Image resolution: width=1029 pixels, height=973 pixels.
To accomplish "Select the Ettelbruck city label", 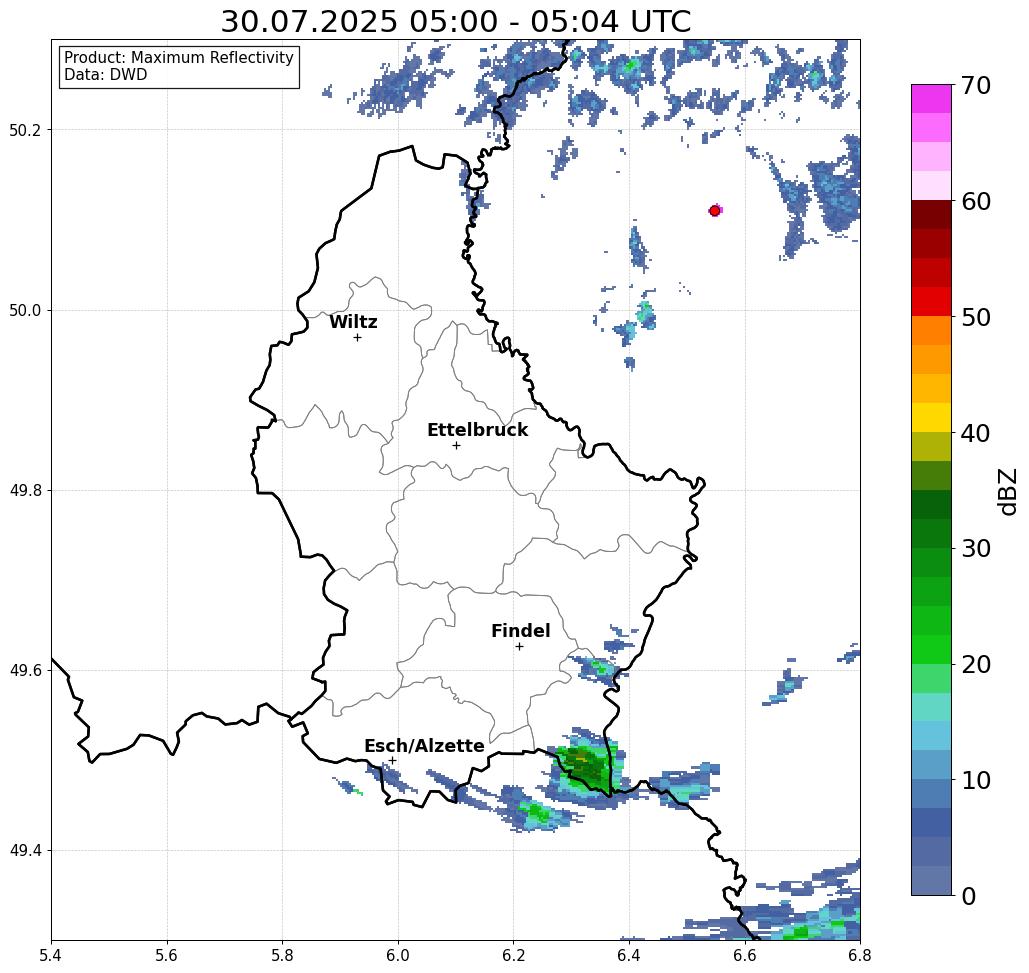I will (x=478, y=430).
